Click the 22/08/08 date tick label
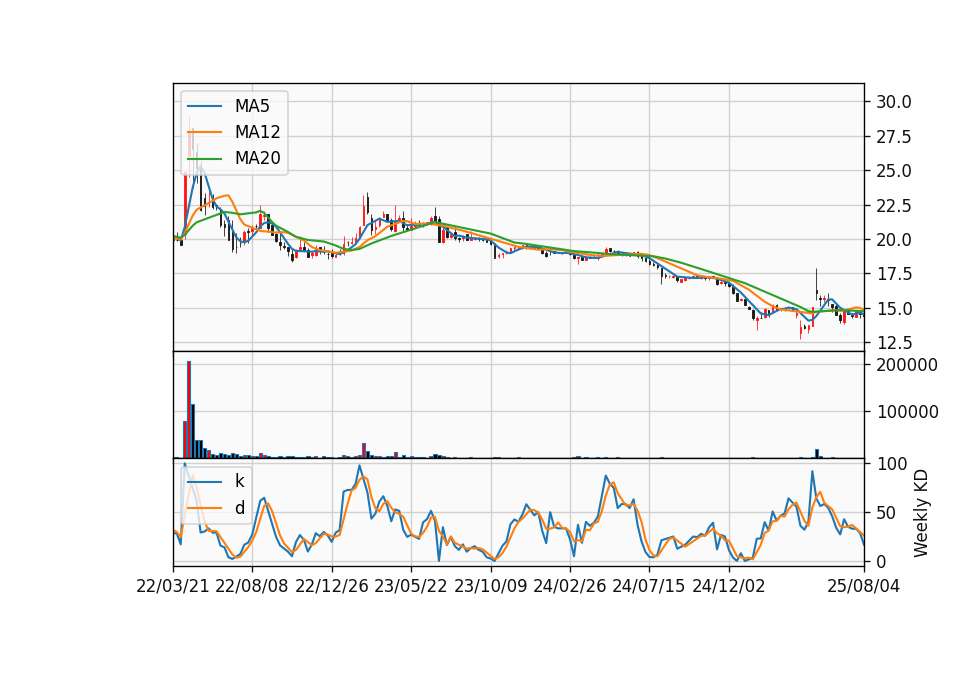The height and width of the screenshot is (690, 960). 252,586
